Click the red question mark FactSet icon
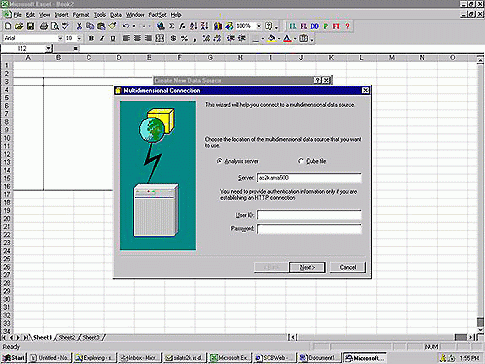Viewport: 485px width, 364px height. [347, 26]
